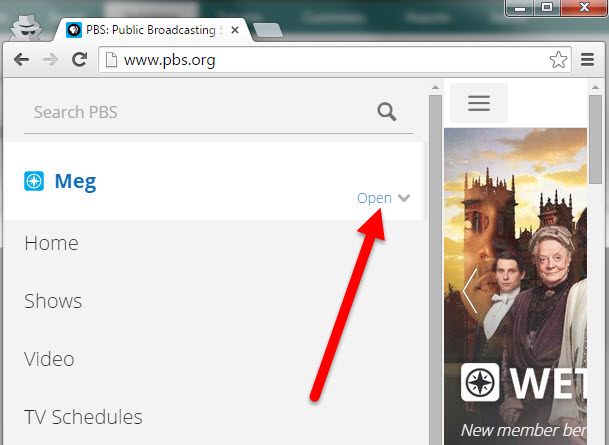The height and width of the screenshot is (445, 609).
Task: Open the Chrome menu (three bars icon)
Action: pos(587,59)
